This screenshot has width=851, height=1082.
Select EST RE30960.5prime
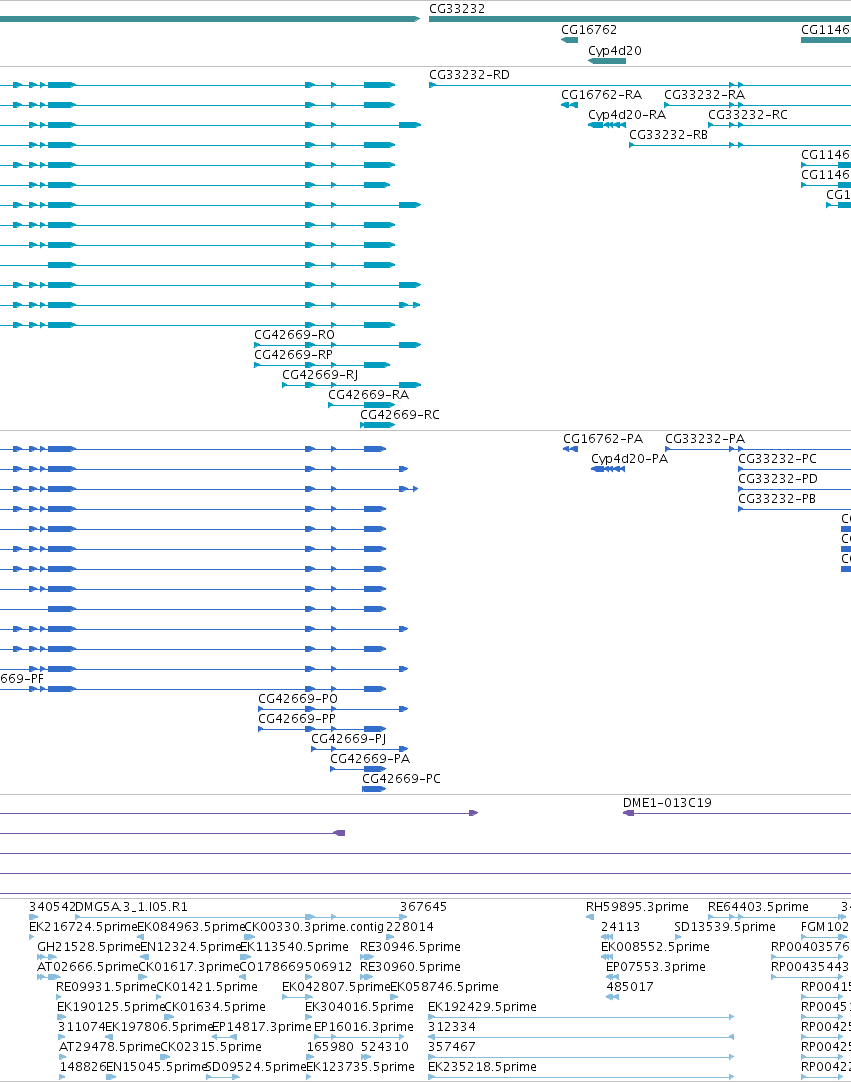(x=410, y=967)
